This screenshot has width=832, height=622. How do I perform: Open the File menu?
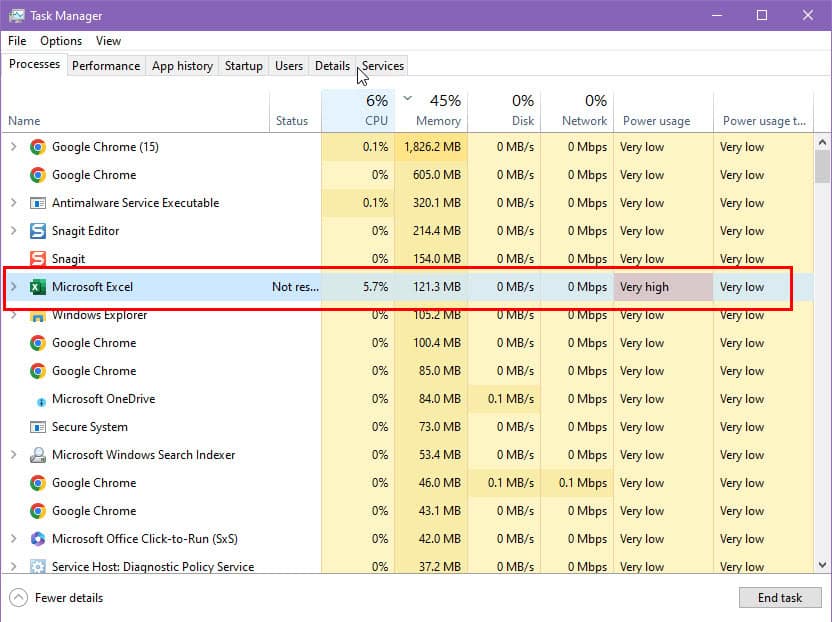pos(17,41)
